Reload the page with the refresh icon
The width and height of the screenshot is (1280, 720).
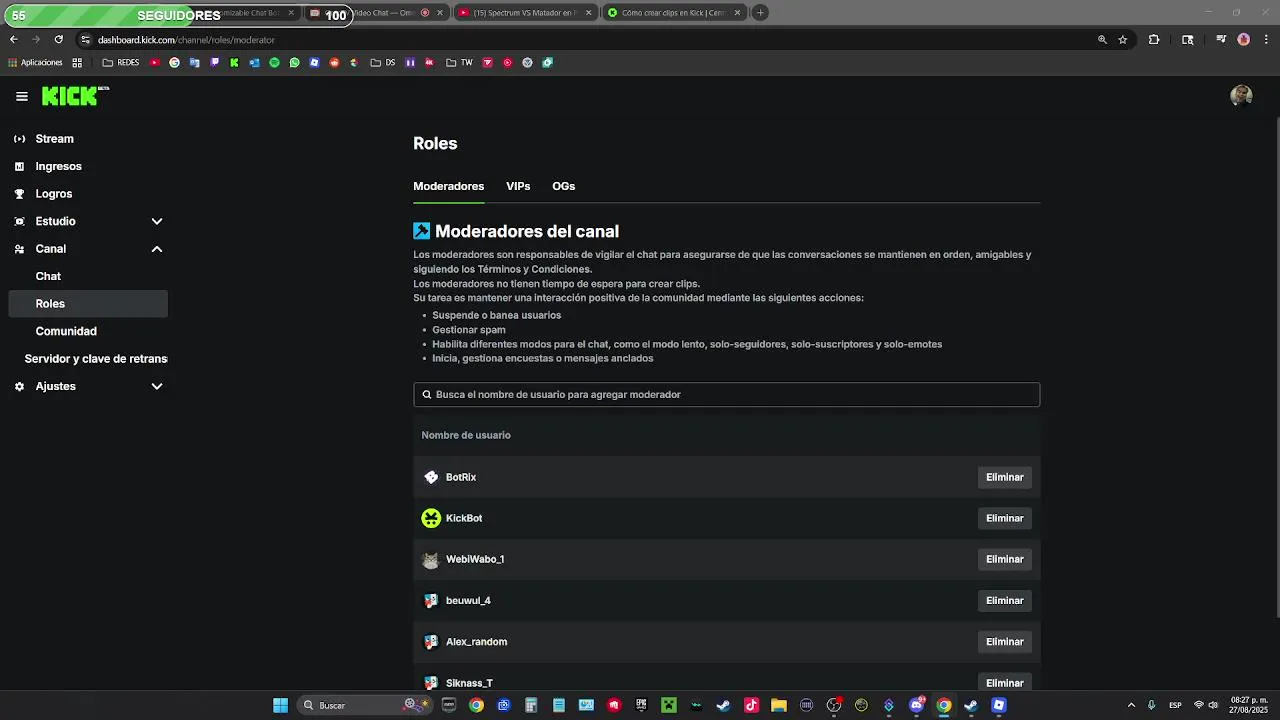pyautogui.click(x=59, y=40)
